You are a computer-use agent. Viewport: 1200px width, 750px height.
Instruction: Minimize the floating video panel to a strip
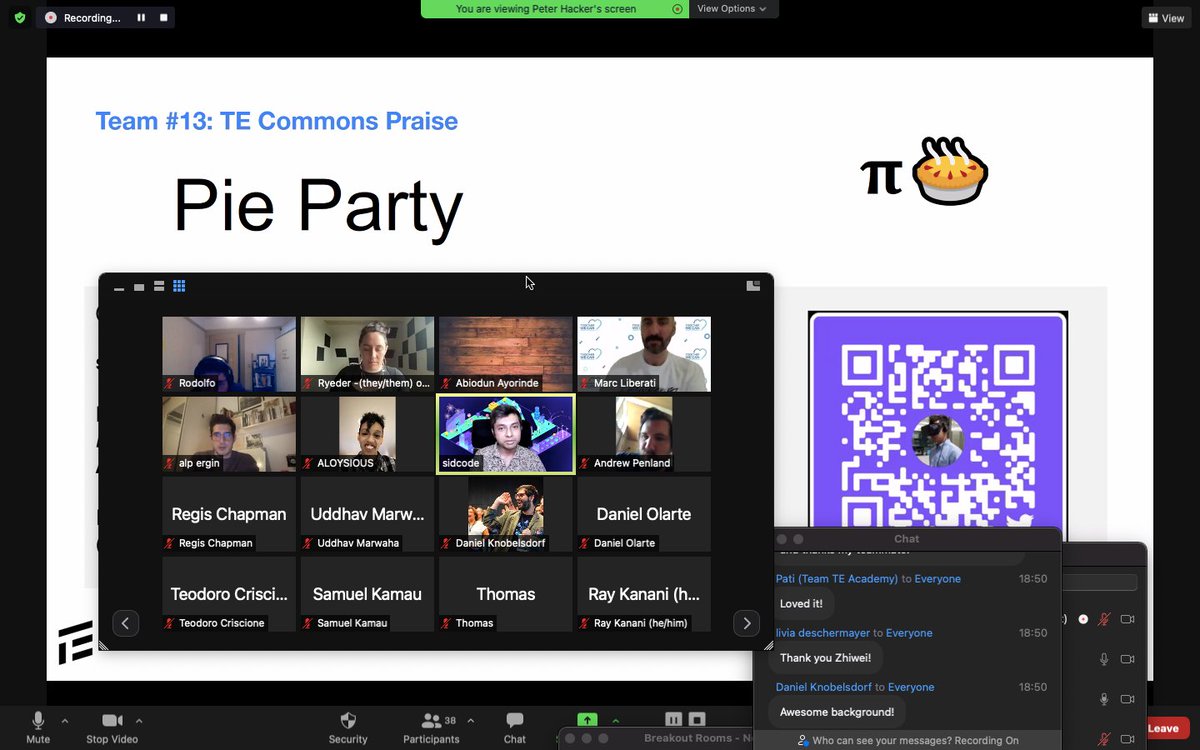(x=120, y=287)
